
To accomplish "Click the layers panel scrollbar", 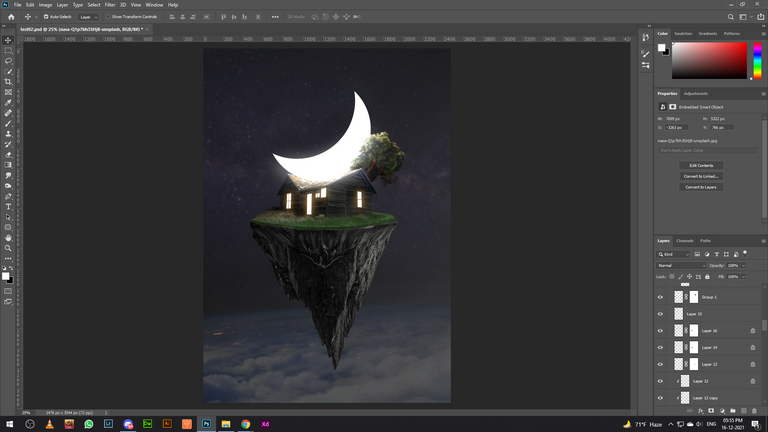I will (764, 326).
